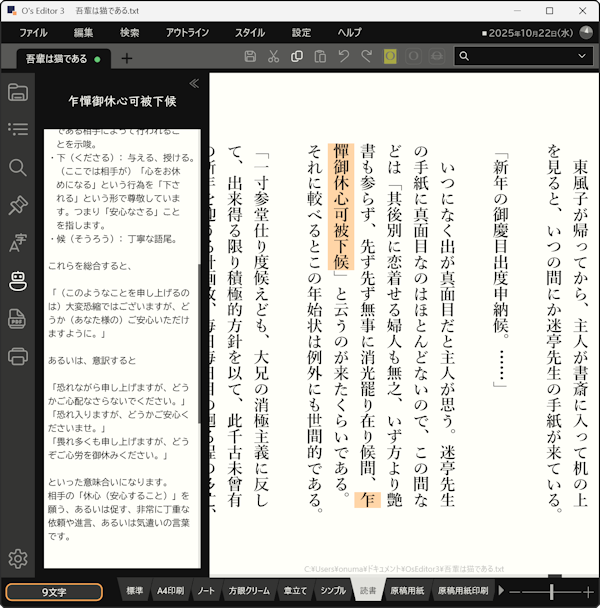Collapse the side panel with double chevron
The height and width of the screenshot is (608, 600).
pyautogui.click(x=194, y=84)
